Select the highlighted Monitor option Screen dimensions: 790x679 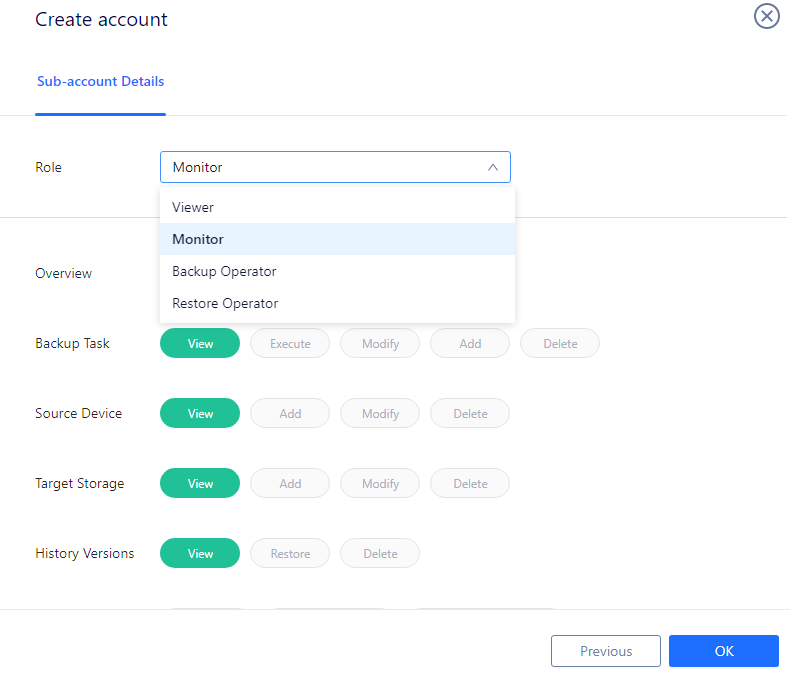tap(337, 239)
